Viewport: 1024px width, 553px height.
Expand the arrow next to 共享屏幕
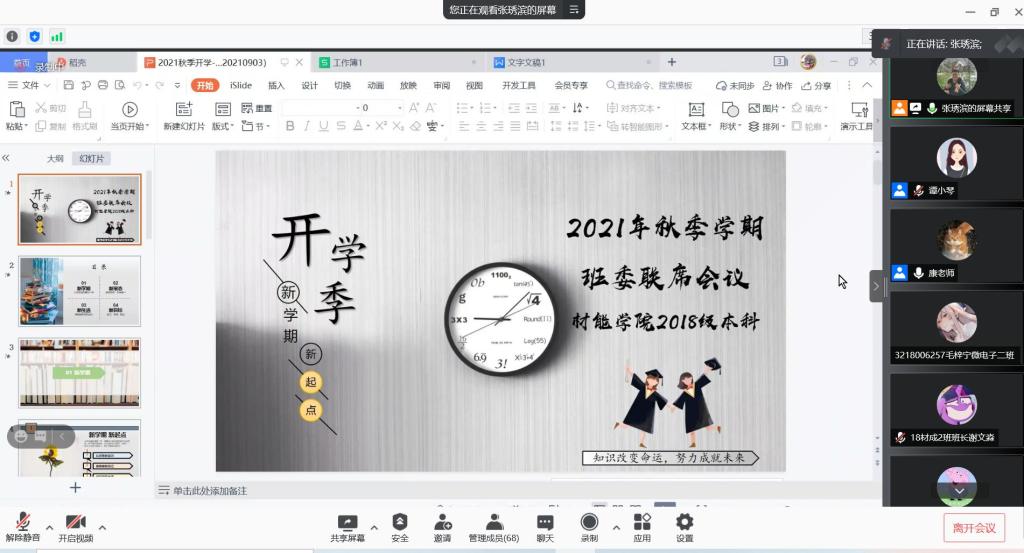pyautogui.click(x=374, y=528)
